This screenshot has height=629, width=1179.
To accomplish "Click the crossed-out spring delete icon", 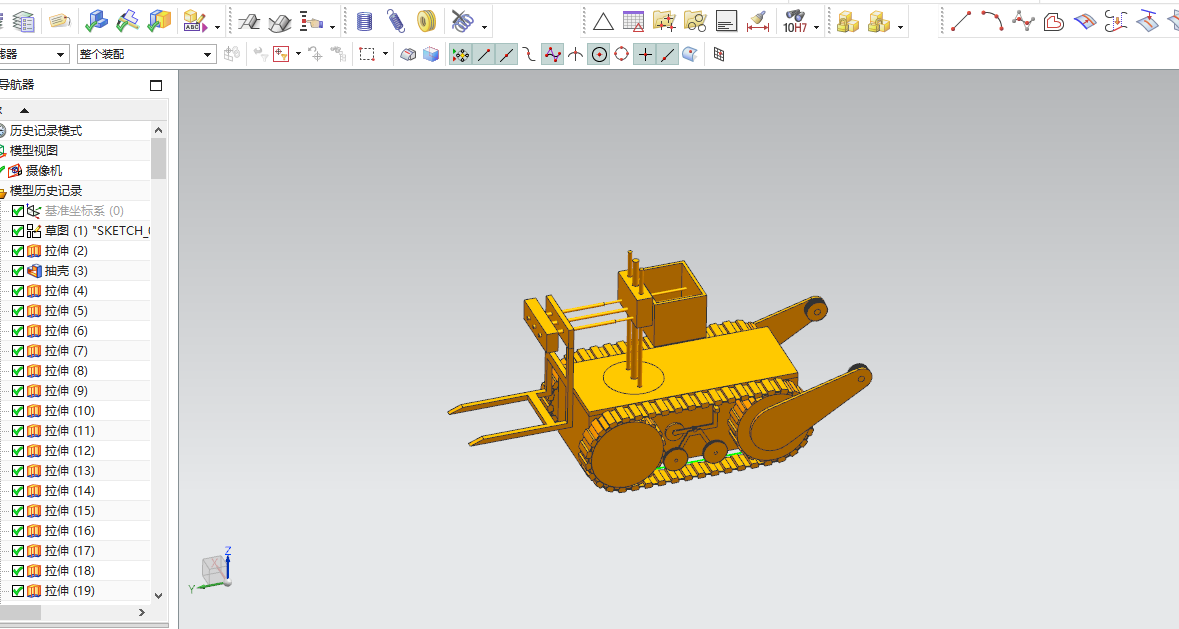I will [x=462, y=21].
